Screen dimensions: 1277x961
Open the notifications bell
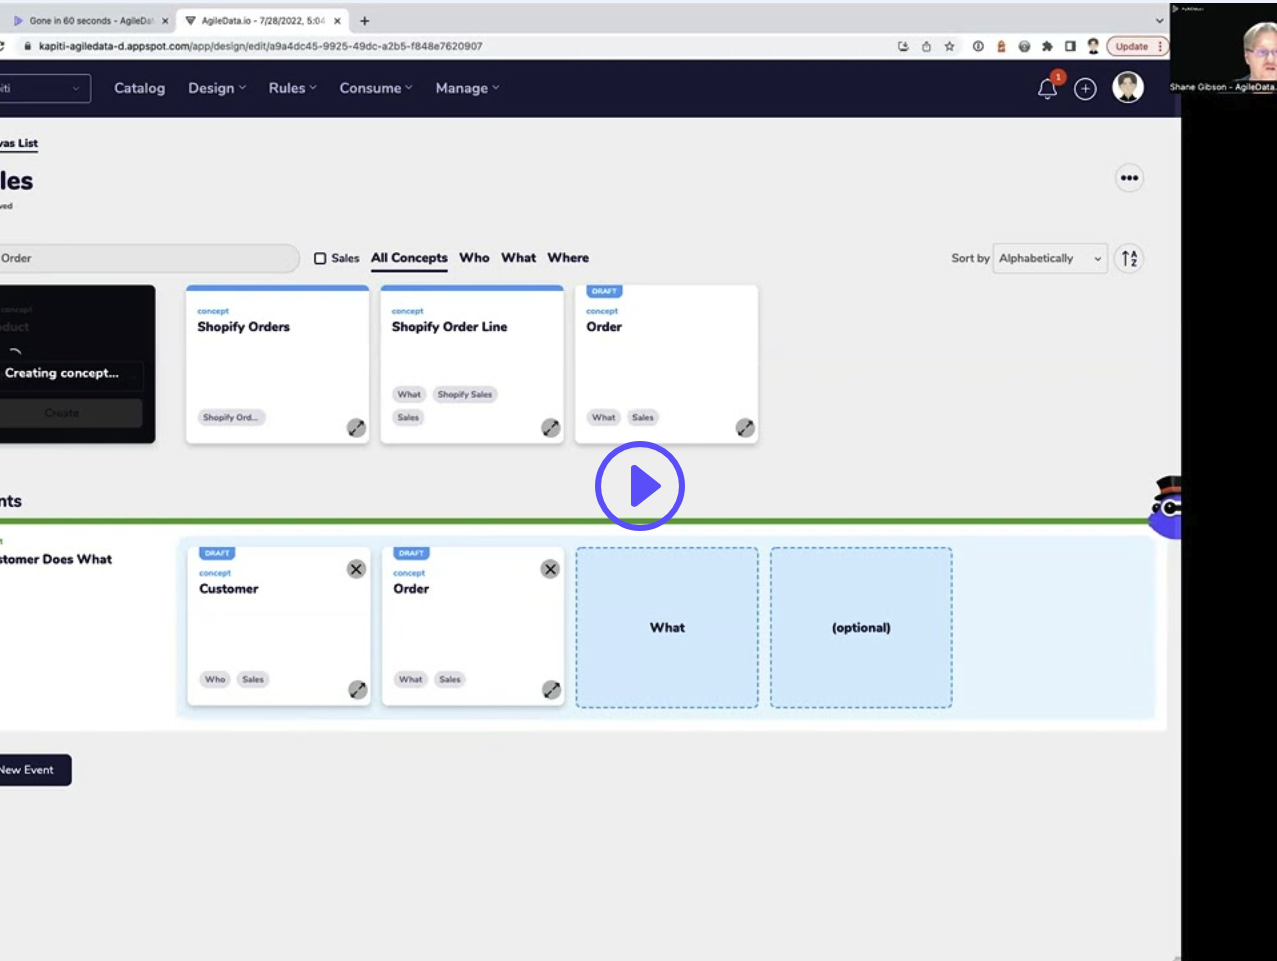click(x=1046, y=88)
